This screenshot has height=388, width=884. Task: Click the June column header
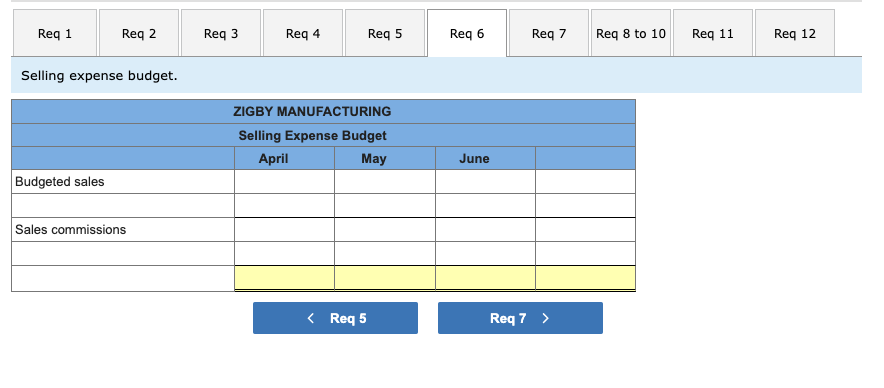tap(485, 158)
